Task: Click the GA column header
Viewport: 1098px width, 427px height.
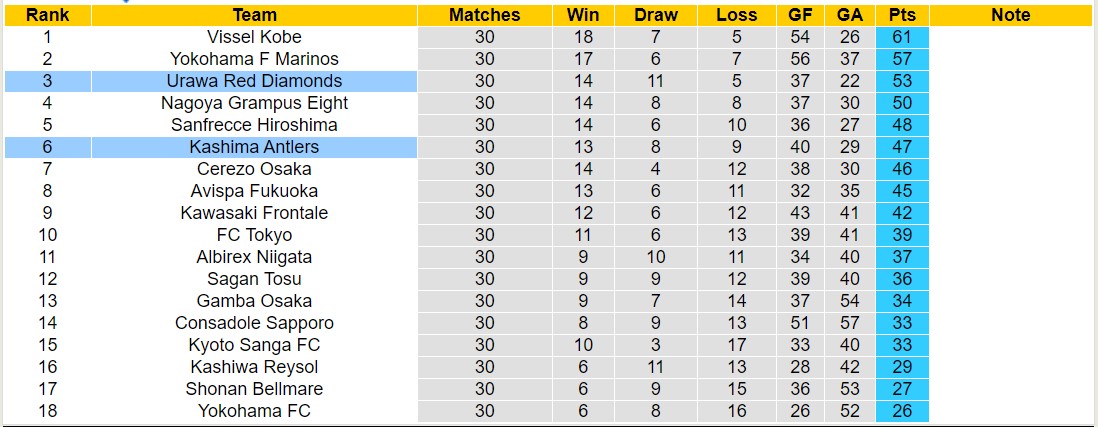Action: [x=849, y=15]
